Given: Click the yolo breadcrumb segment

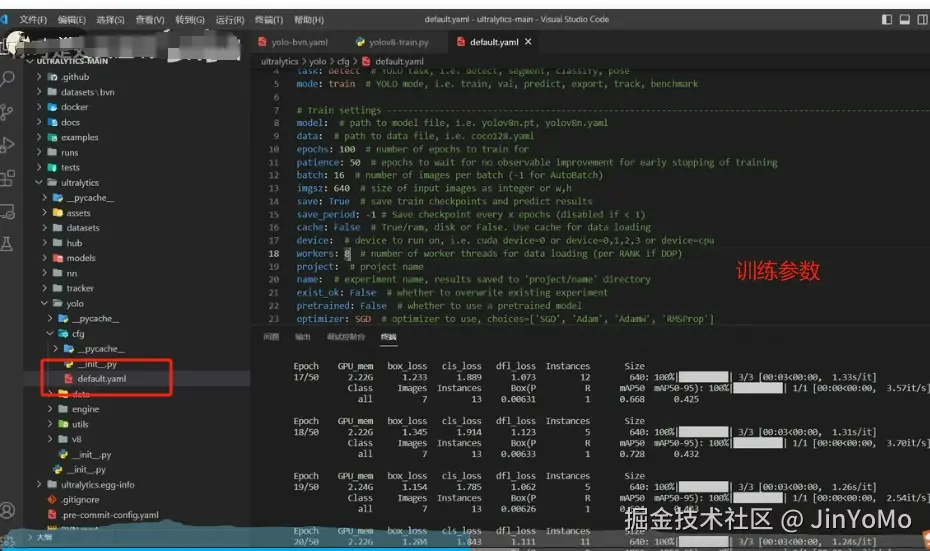Looking at the screenshot, I should pyautogui.click(x=317, y=61).
